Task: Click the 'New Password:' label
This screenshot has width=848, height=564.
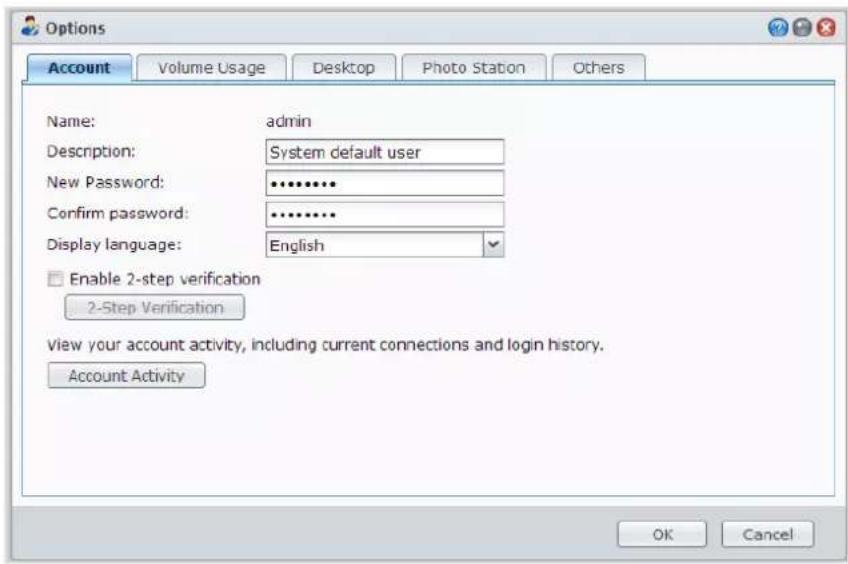Action: click(105, 182)
